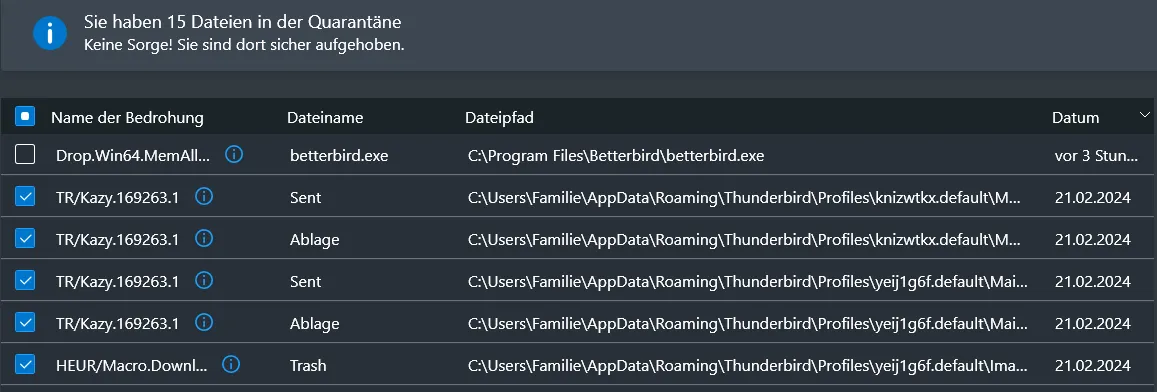Uncheck the Trash file row checkbox

25,365
